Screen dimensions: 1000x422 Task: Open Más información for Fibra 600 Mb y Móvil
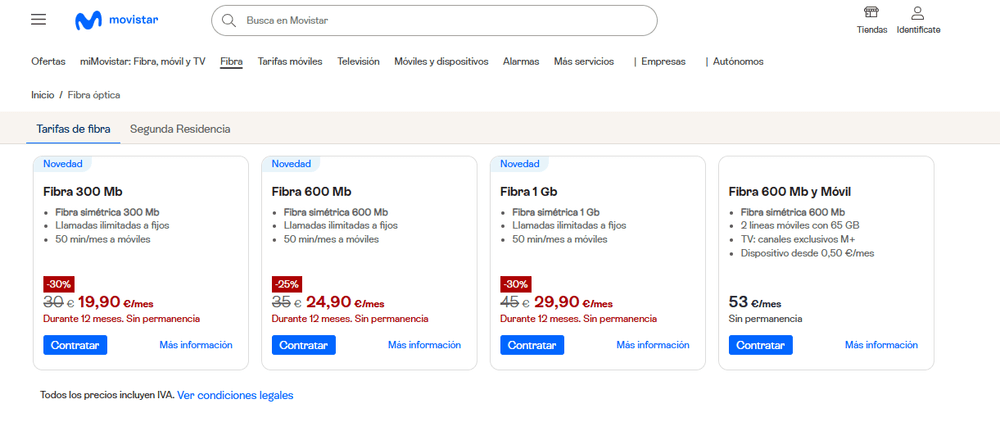(881, 345)
